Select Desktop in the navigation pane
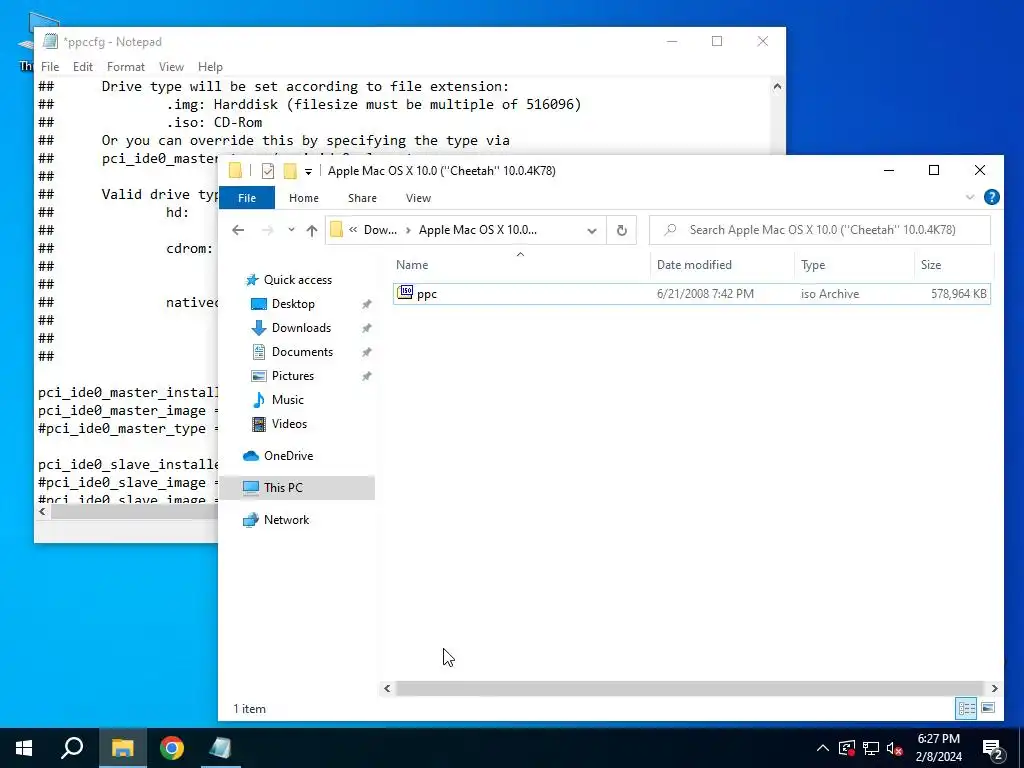Viewport: 1024px width, 768px height. [293, 304]
